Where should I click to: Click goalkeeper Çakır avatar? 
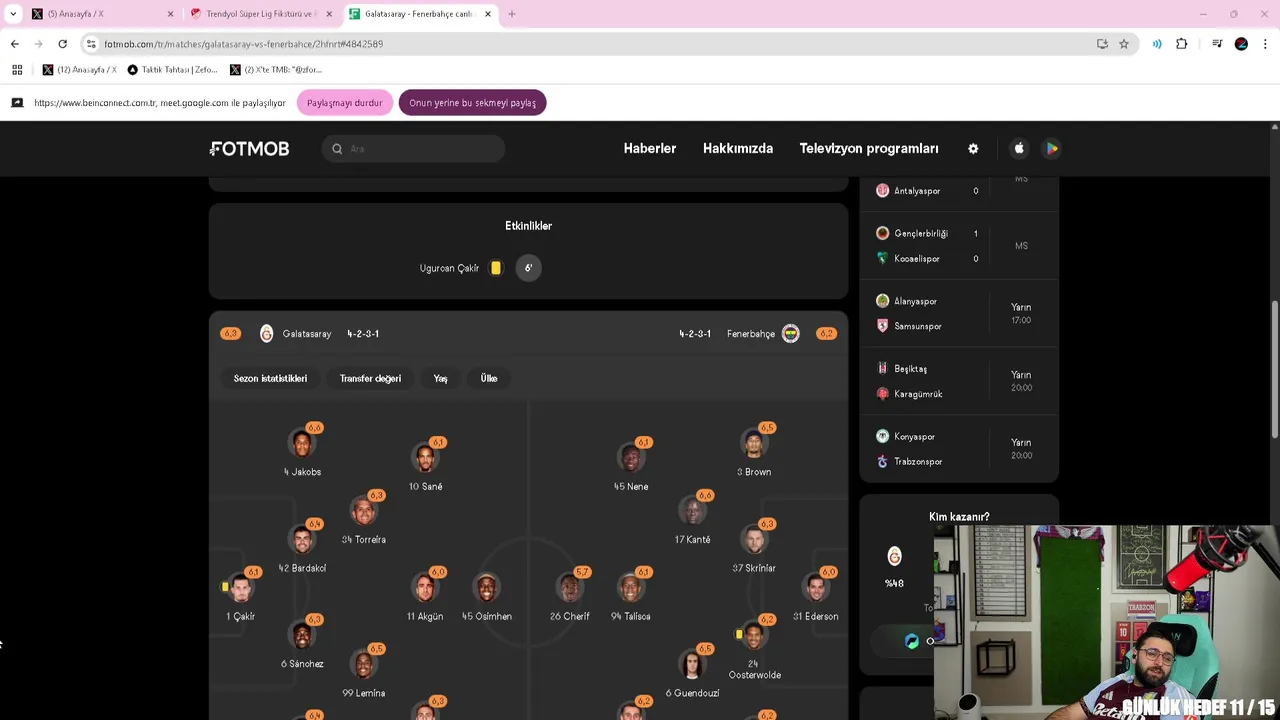tap(241, 588)
